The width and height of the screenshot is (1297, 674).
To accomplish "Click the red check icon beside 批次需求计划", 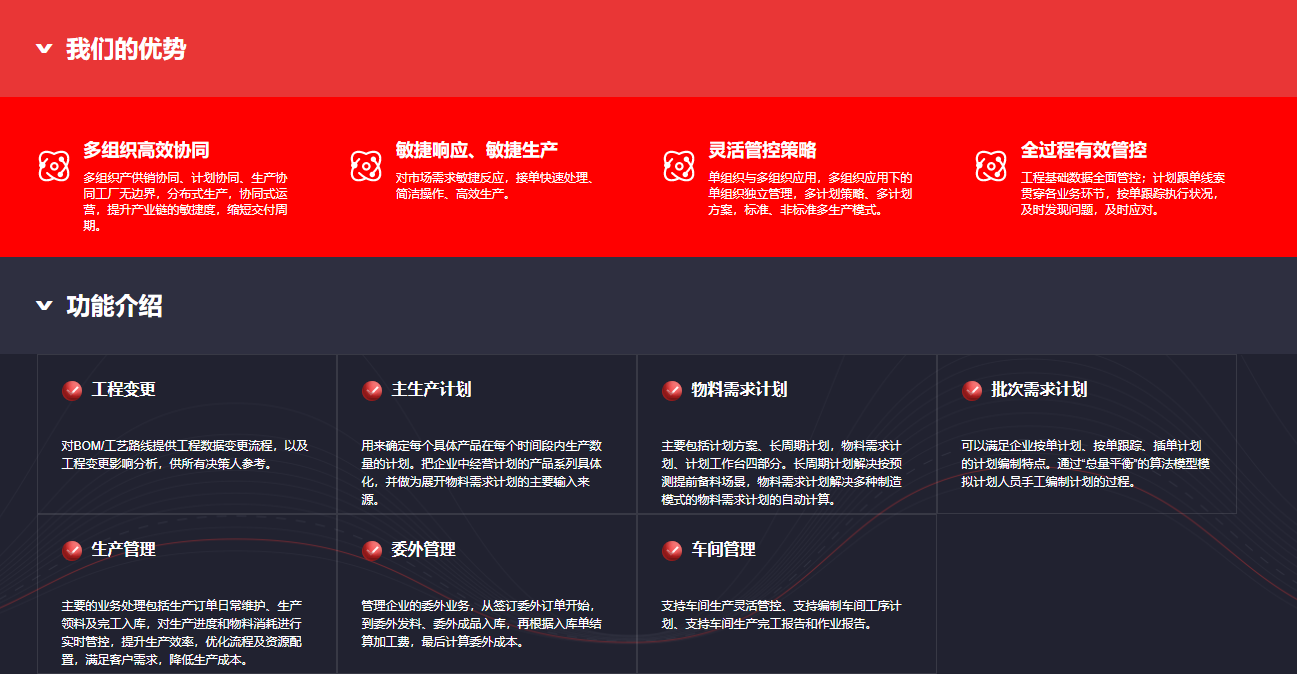I will (972, 390).
